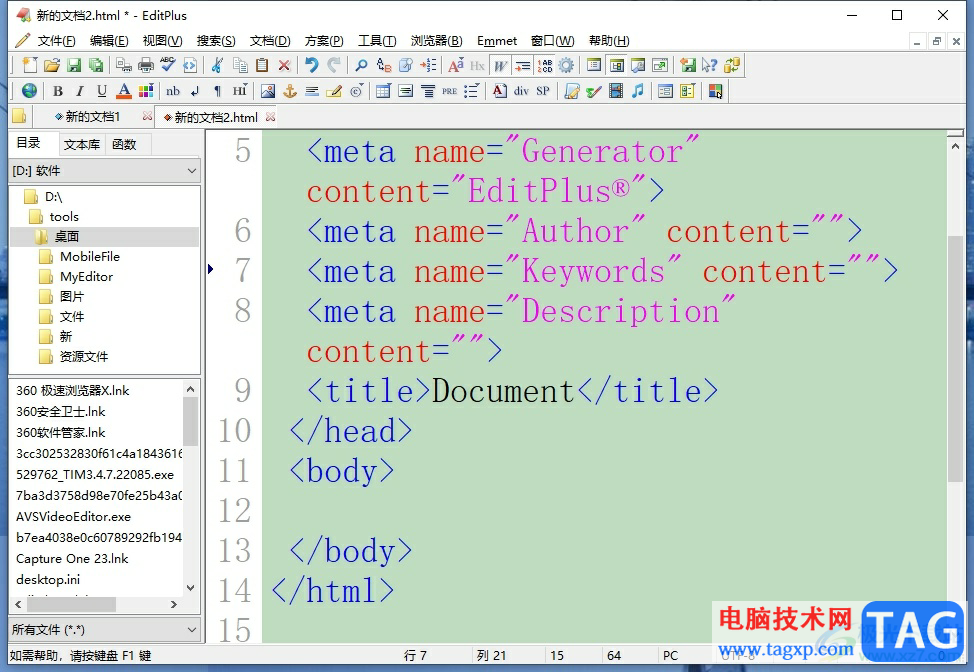Toggle Auto Indent toolbar icon
Image resolution: width=974 pixels, height=672 pixels.
click(x=523, y=65)
